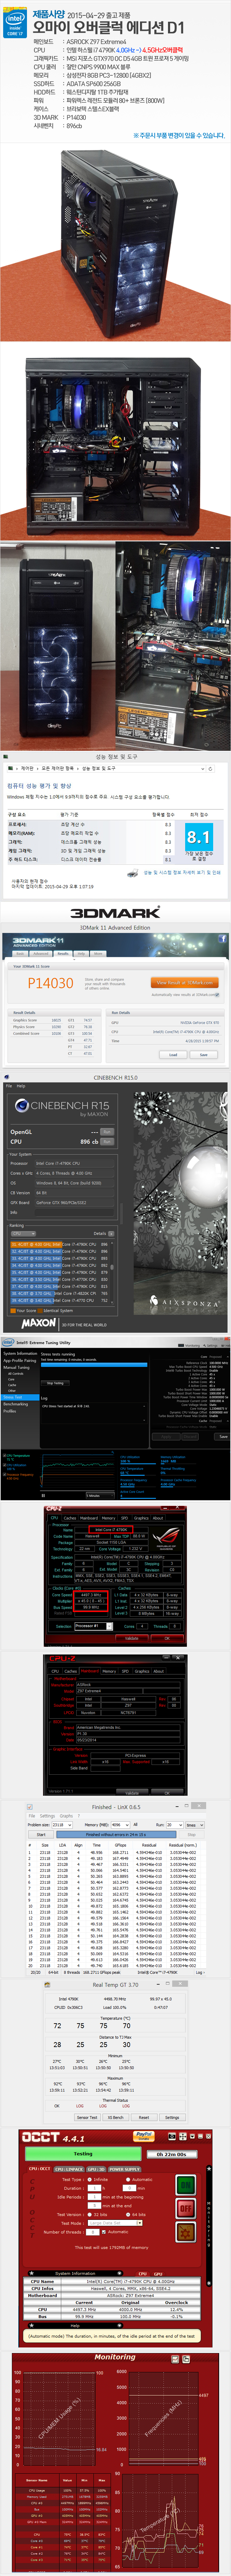This screenshot has height=2576, width=231.
Task: Open File menu in Cinebench R15
Action: (9, 1086)
